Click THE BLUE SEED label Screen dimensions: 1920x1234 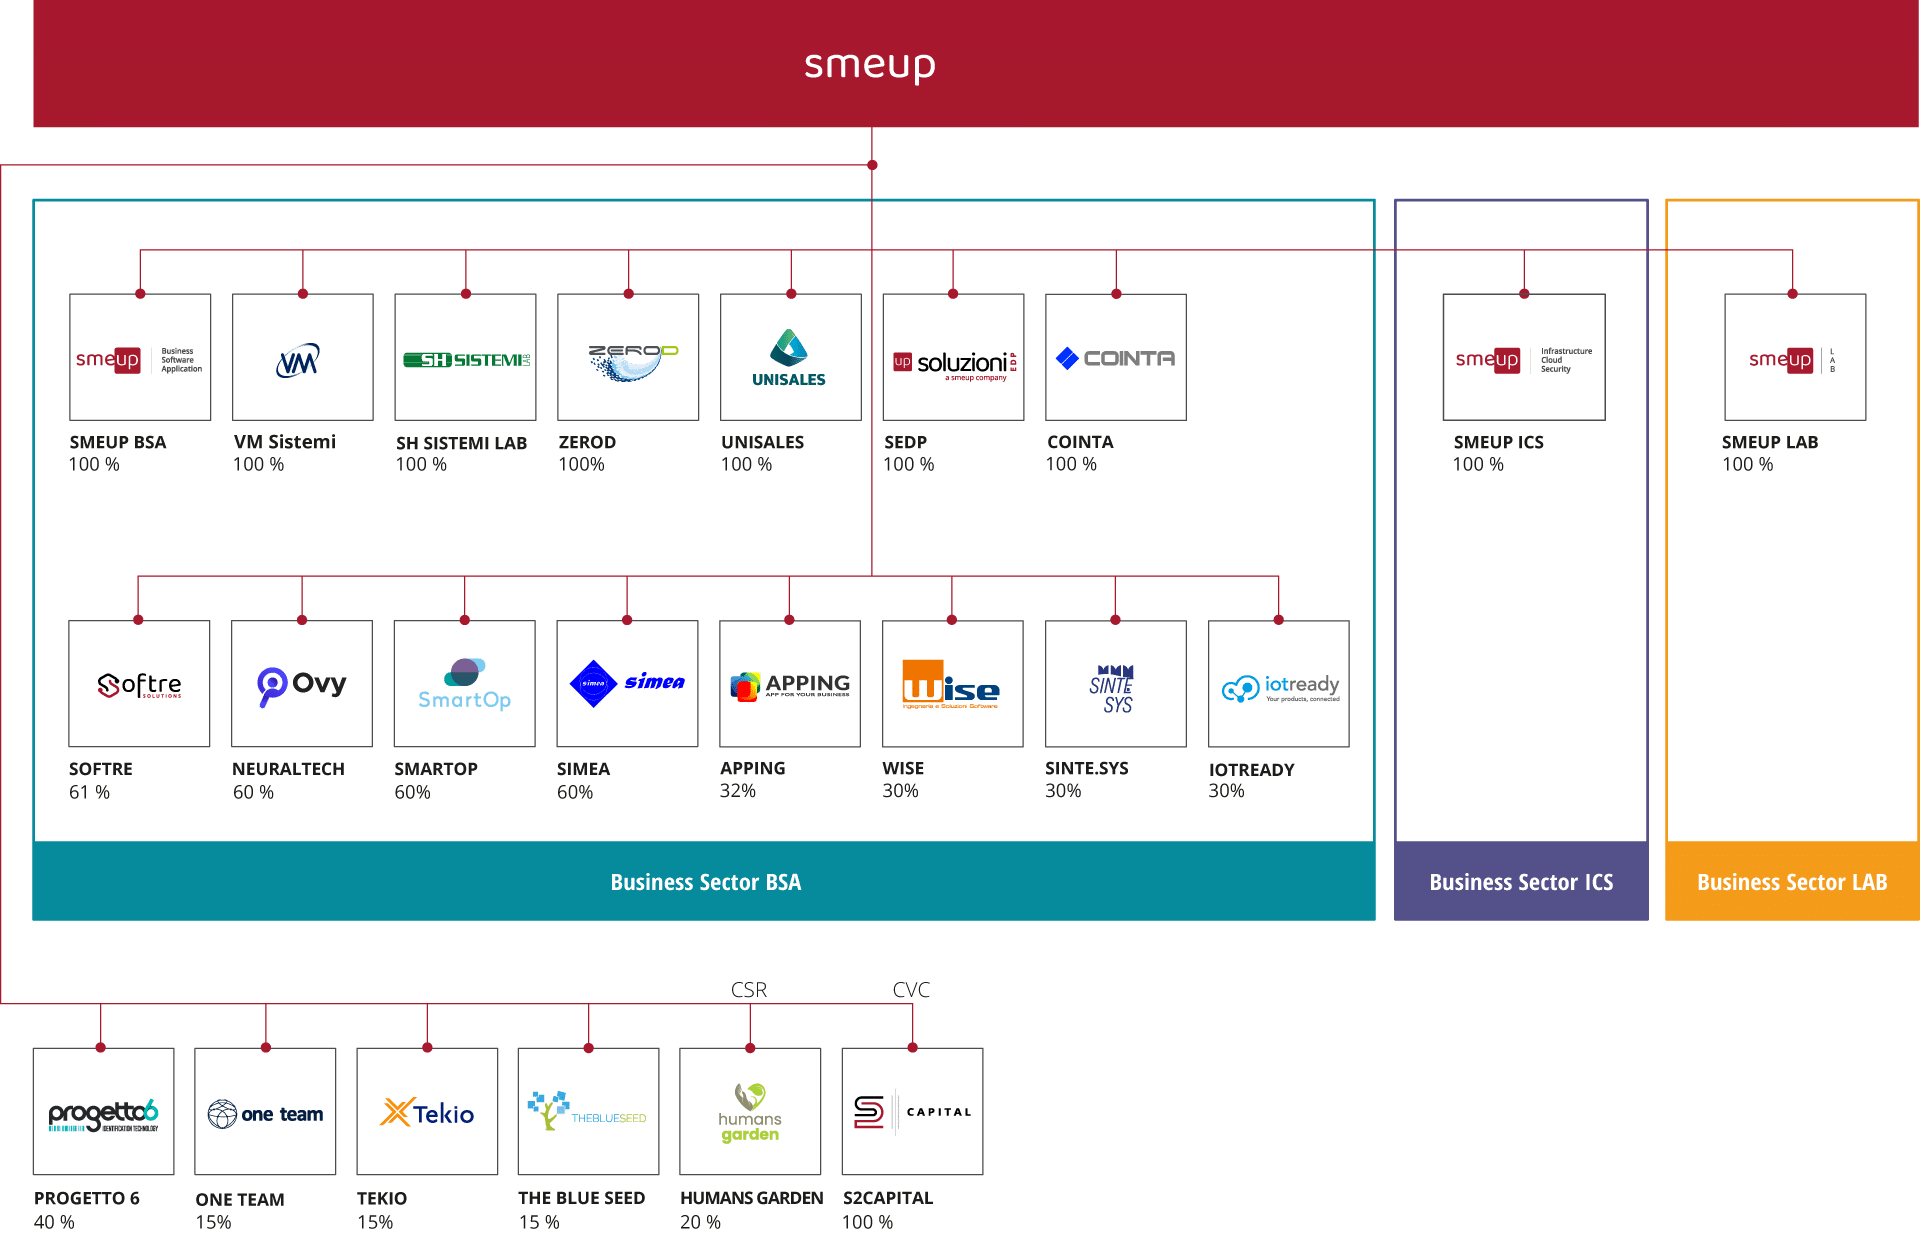582,1198
